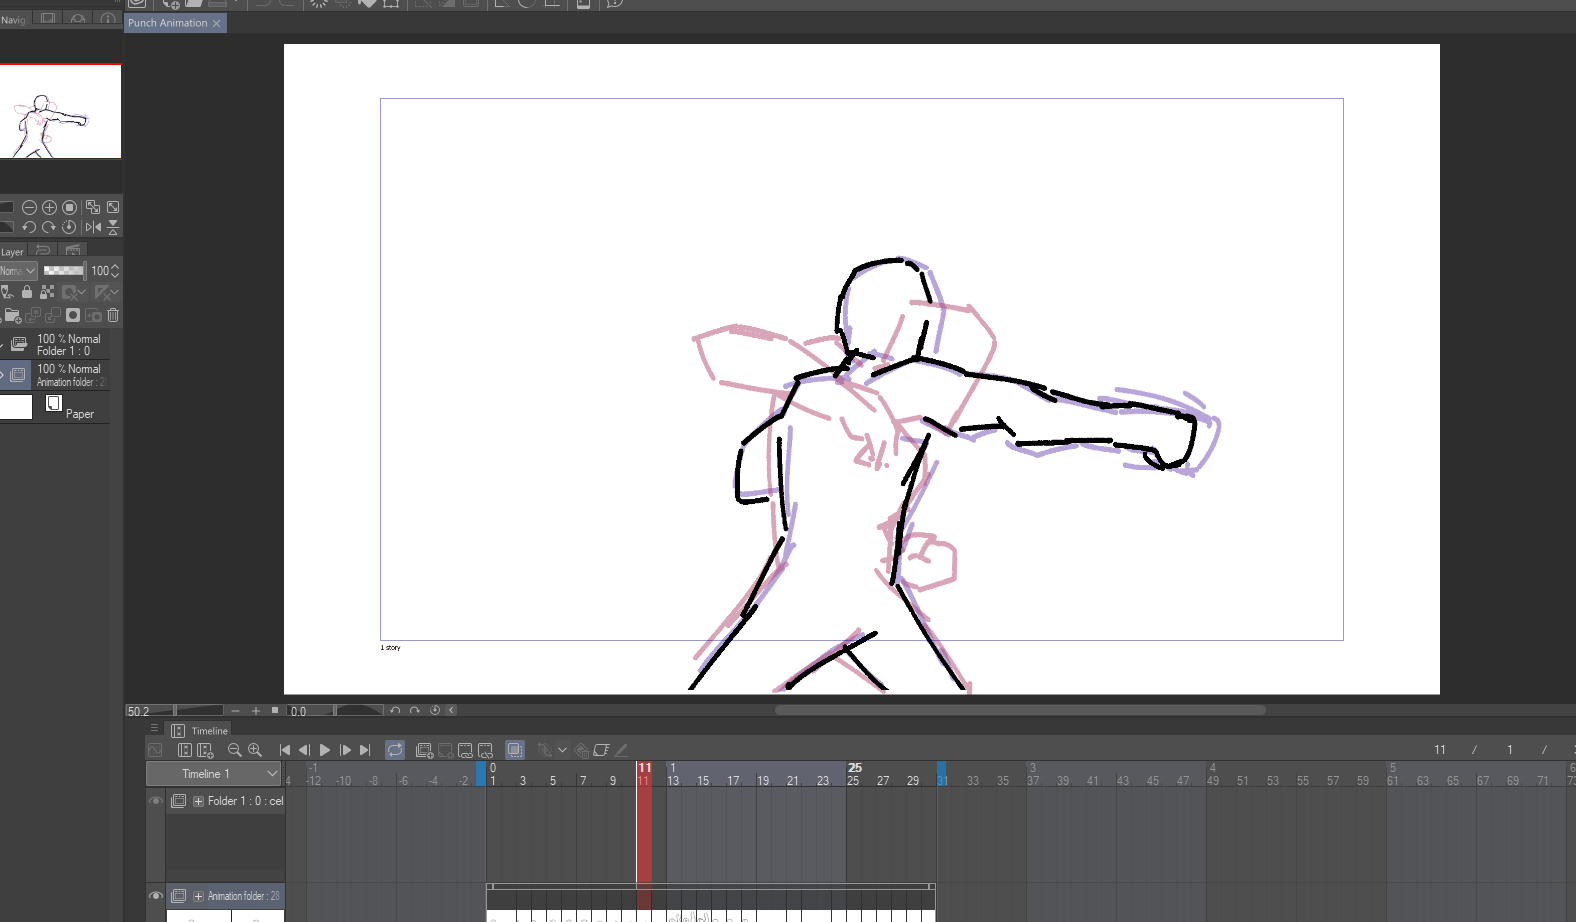Viewport: 1576px width, 922px height.
Task: Toggle lock transparent pixels
Action: click(47, 292)
